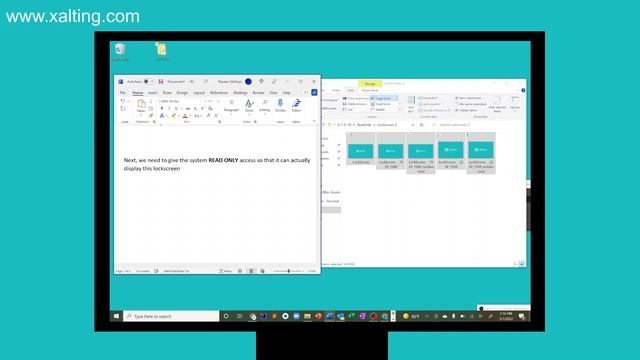Open the Editor pen icon in Word

296,104
